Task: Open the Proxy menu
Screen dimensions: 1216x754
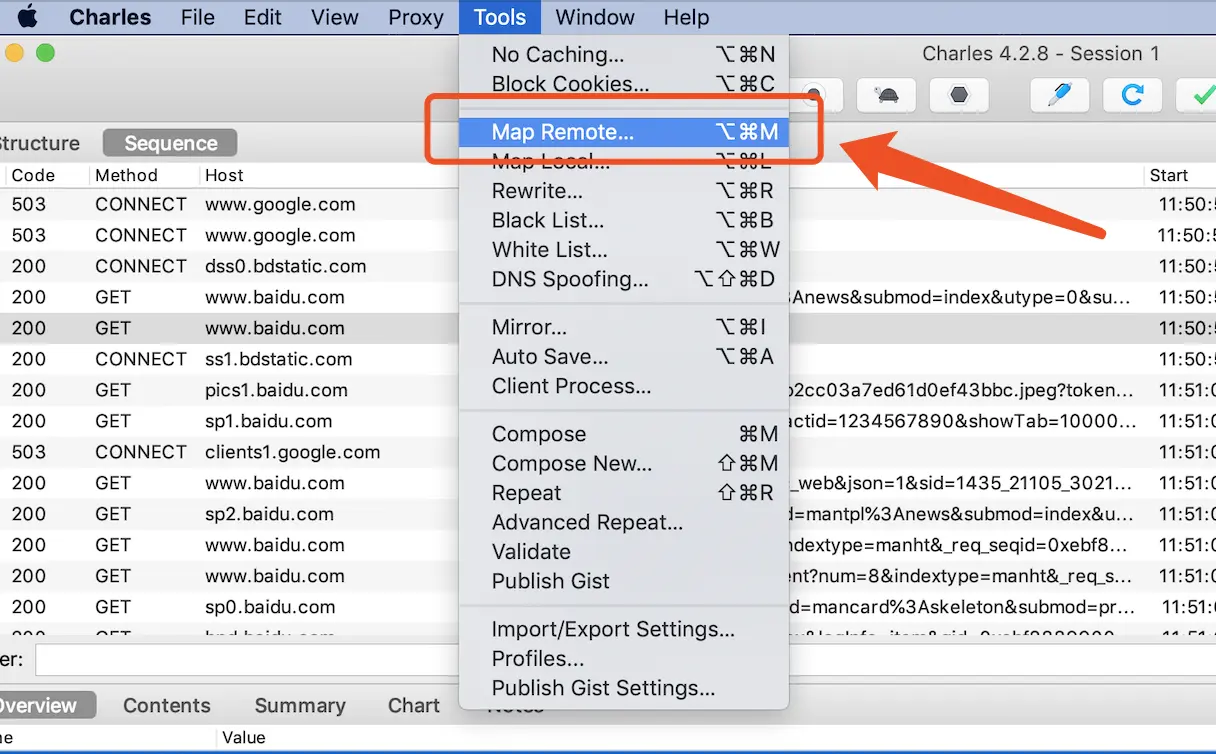Action: (415, 17)
